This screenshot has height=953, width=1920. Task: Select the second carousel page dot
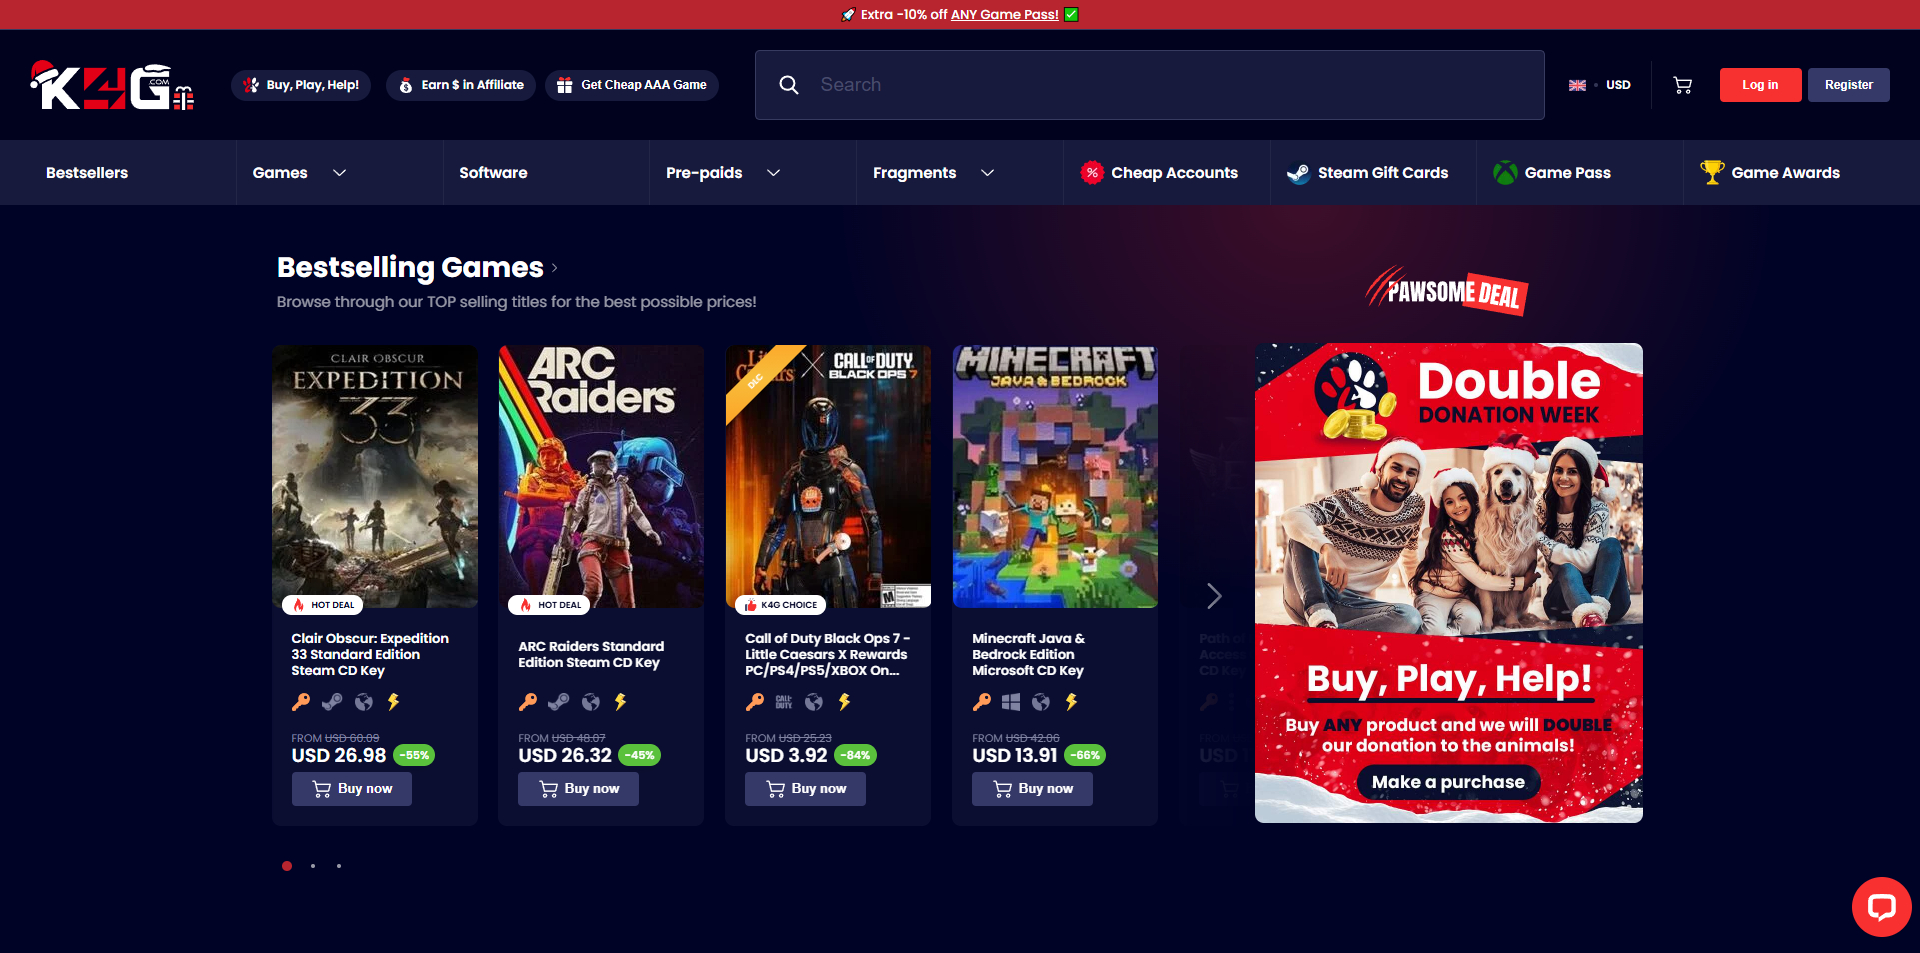313,866
